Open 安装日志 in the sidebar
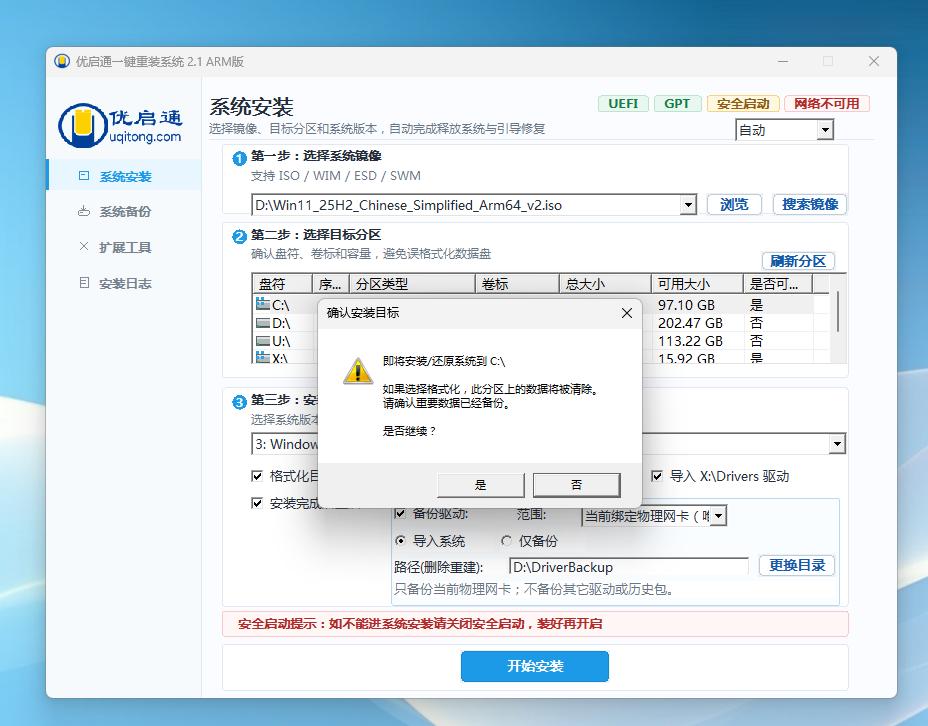The width and height of the screenshot is (928, 726). click(125, 283)
